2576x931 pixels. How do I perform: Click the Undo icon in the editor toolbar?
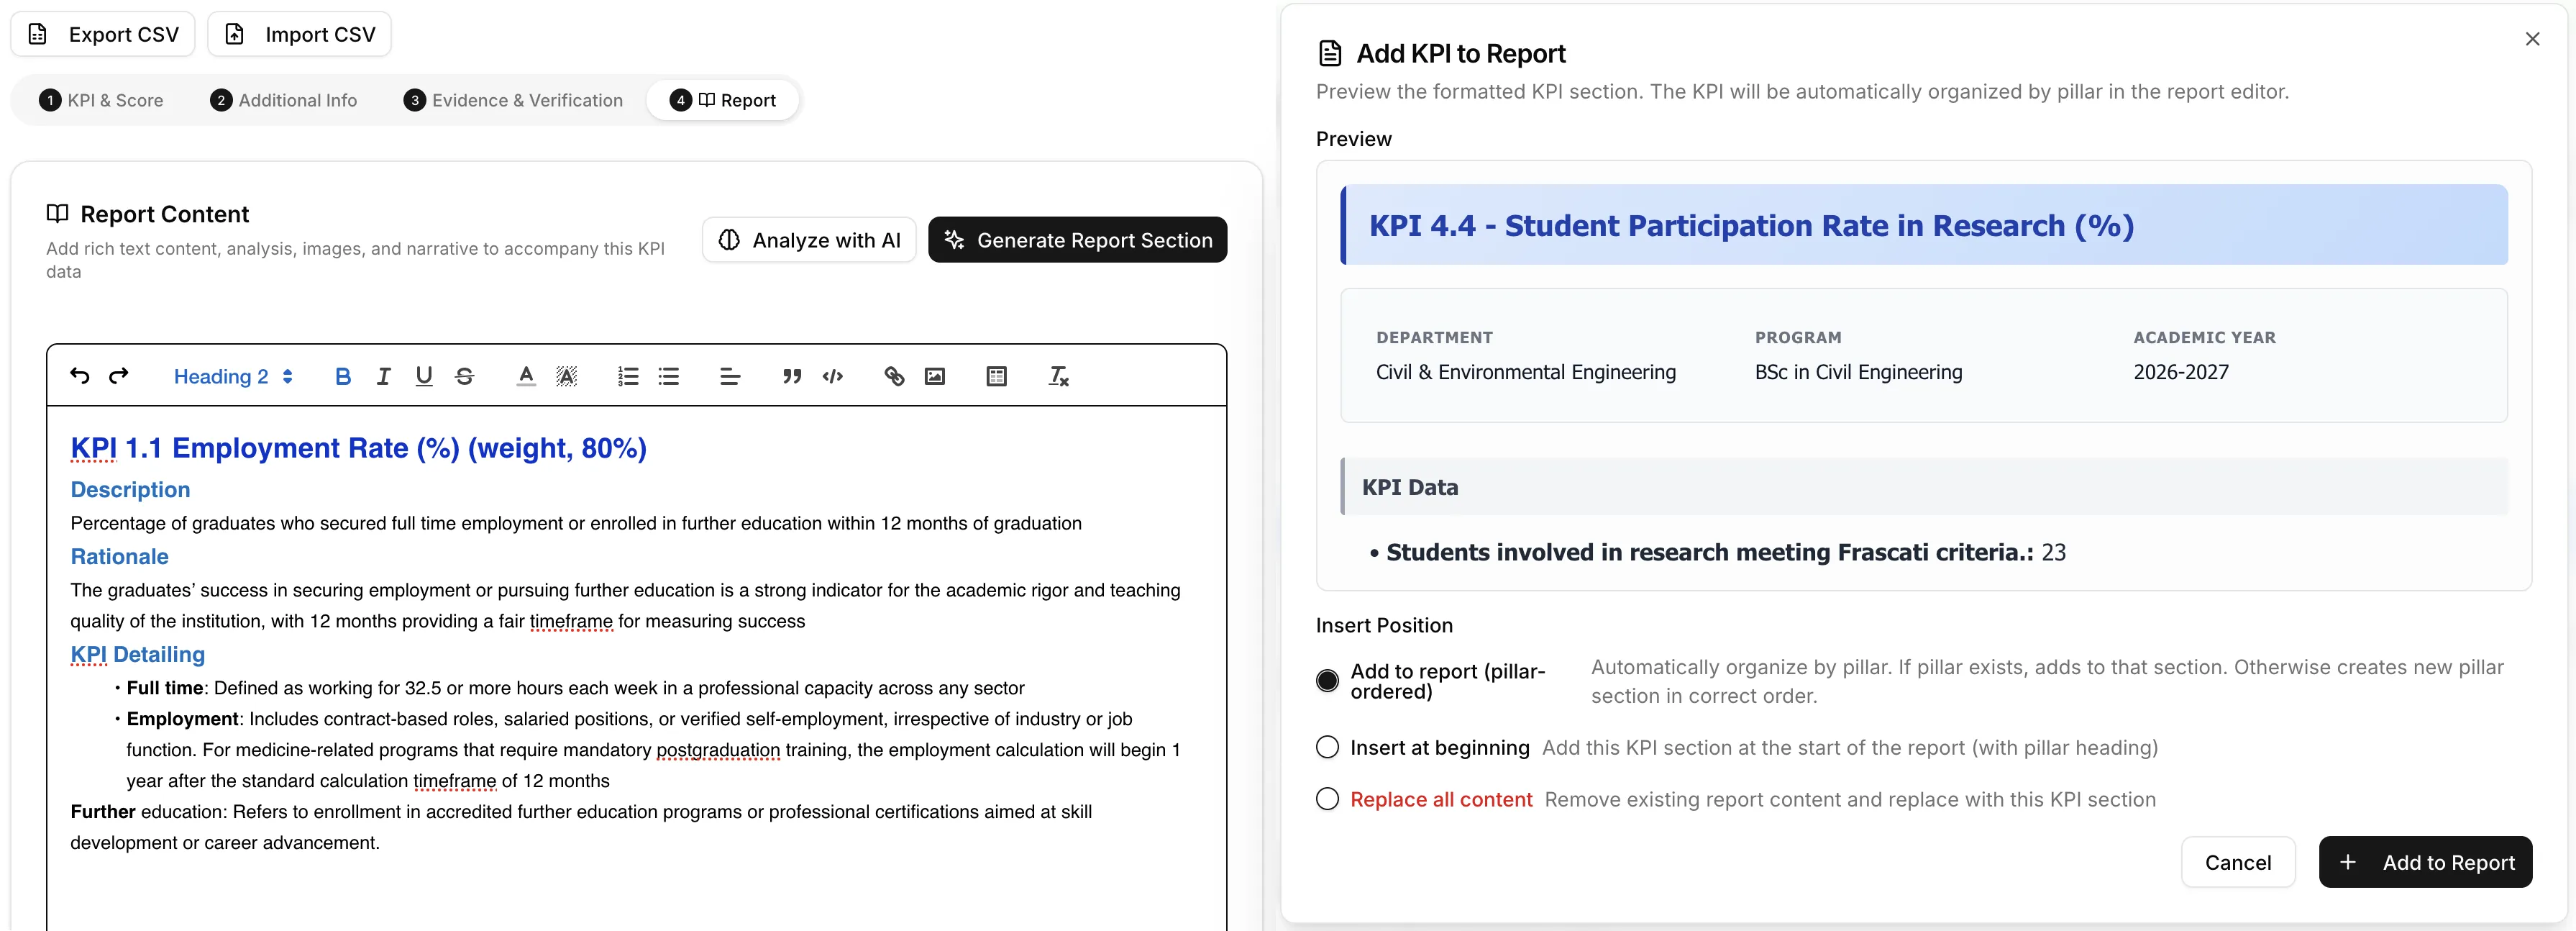coord(80,376)
